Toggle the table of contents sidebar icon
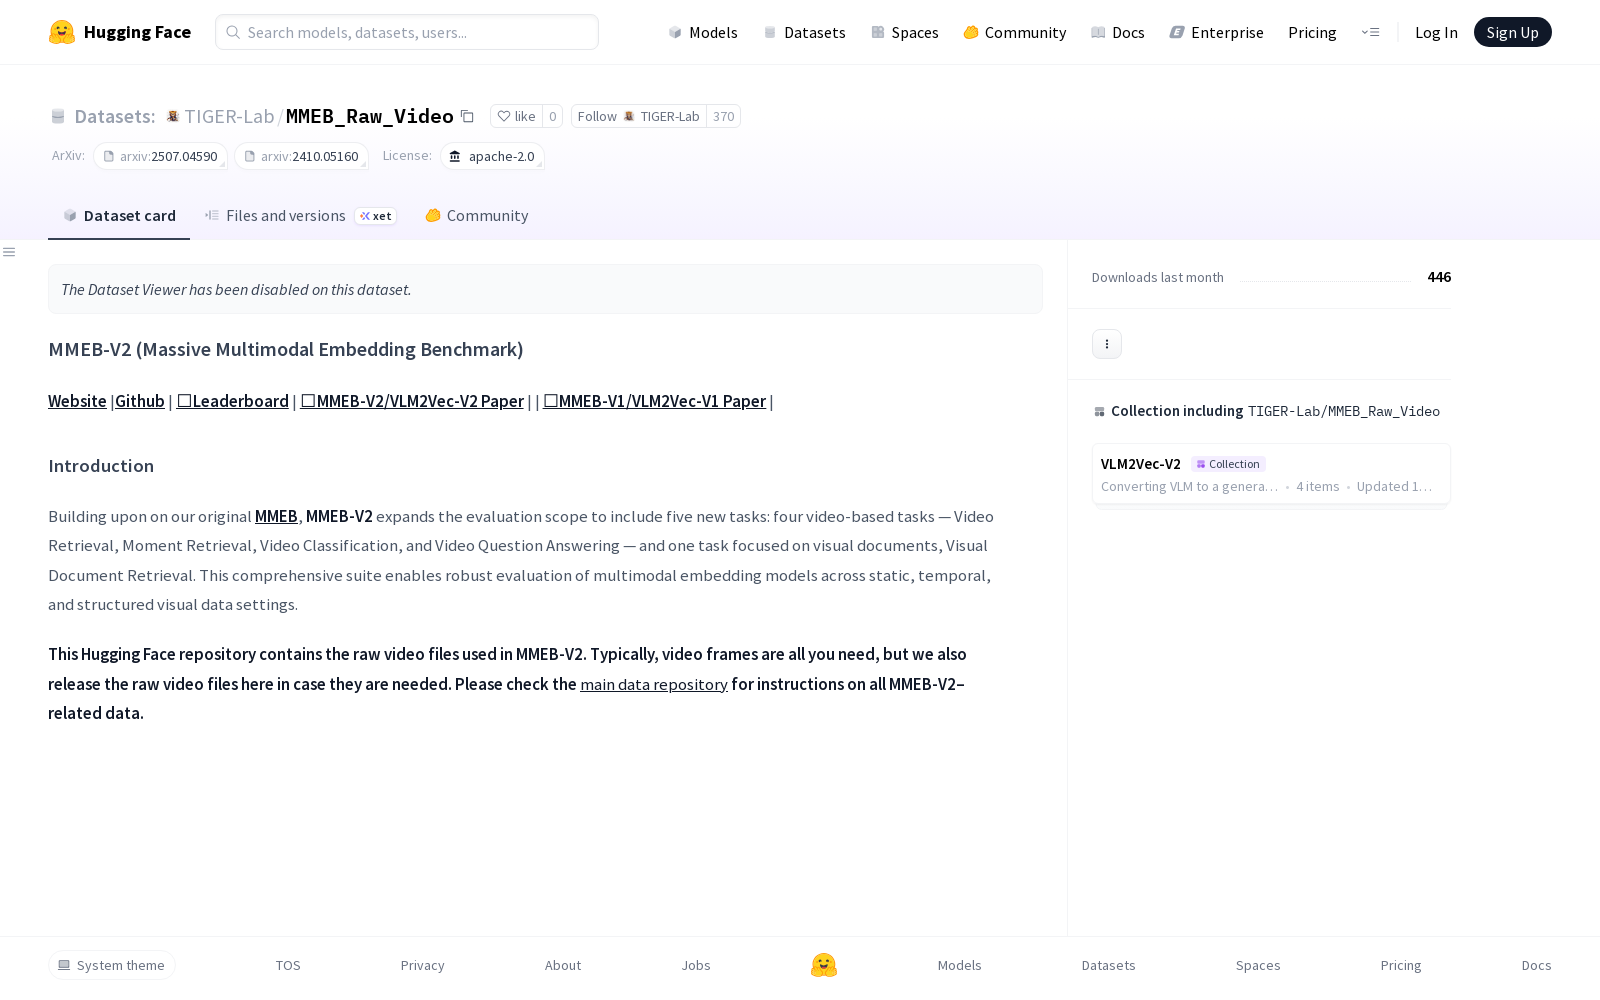This screenshot has width=1600, height=1000. tap(9, 252)
